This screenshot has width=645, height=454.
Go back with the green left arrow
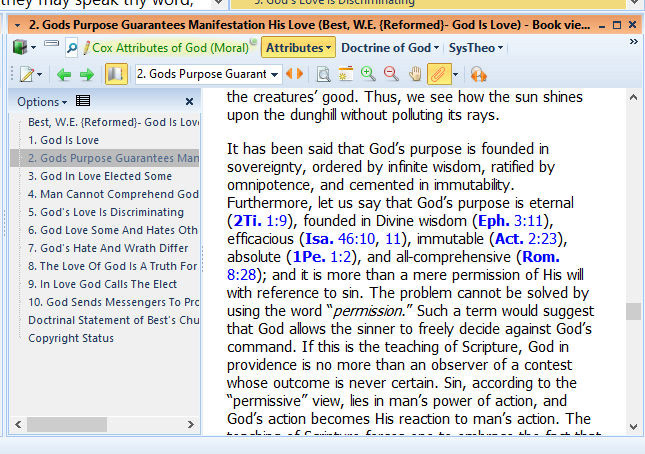64,74
